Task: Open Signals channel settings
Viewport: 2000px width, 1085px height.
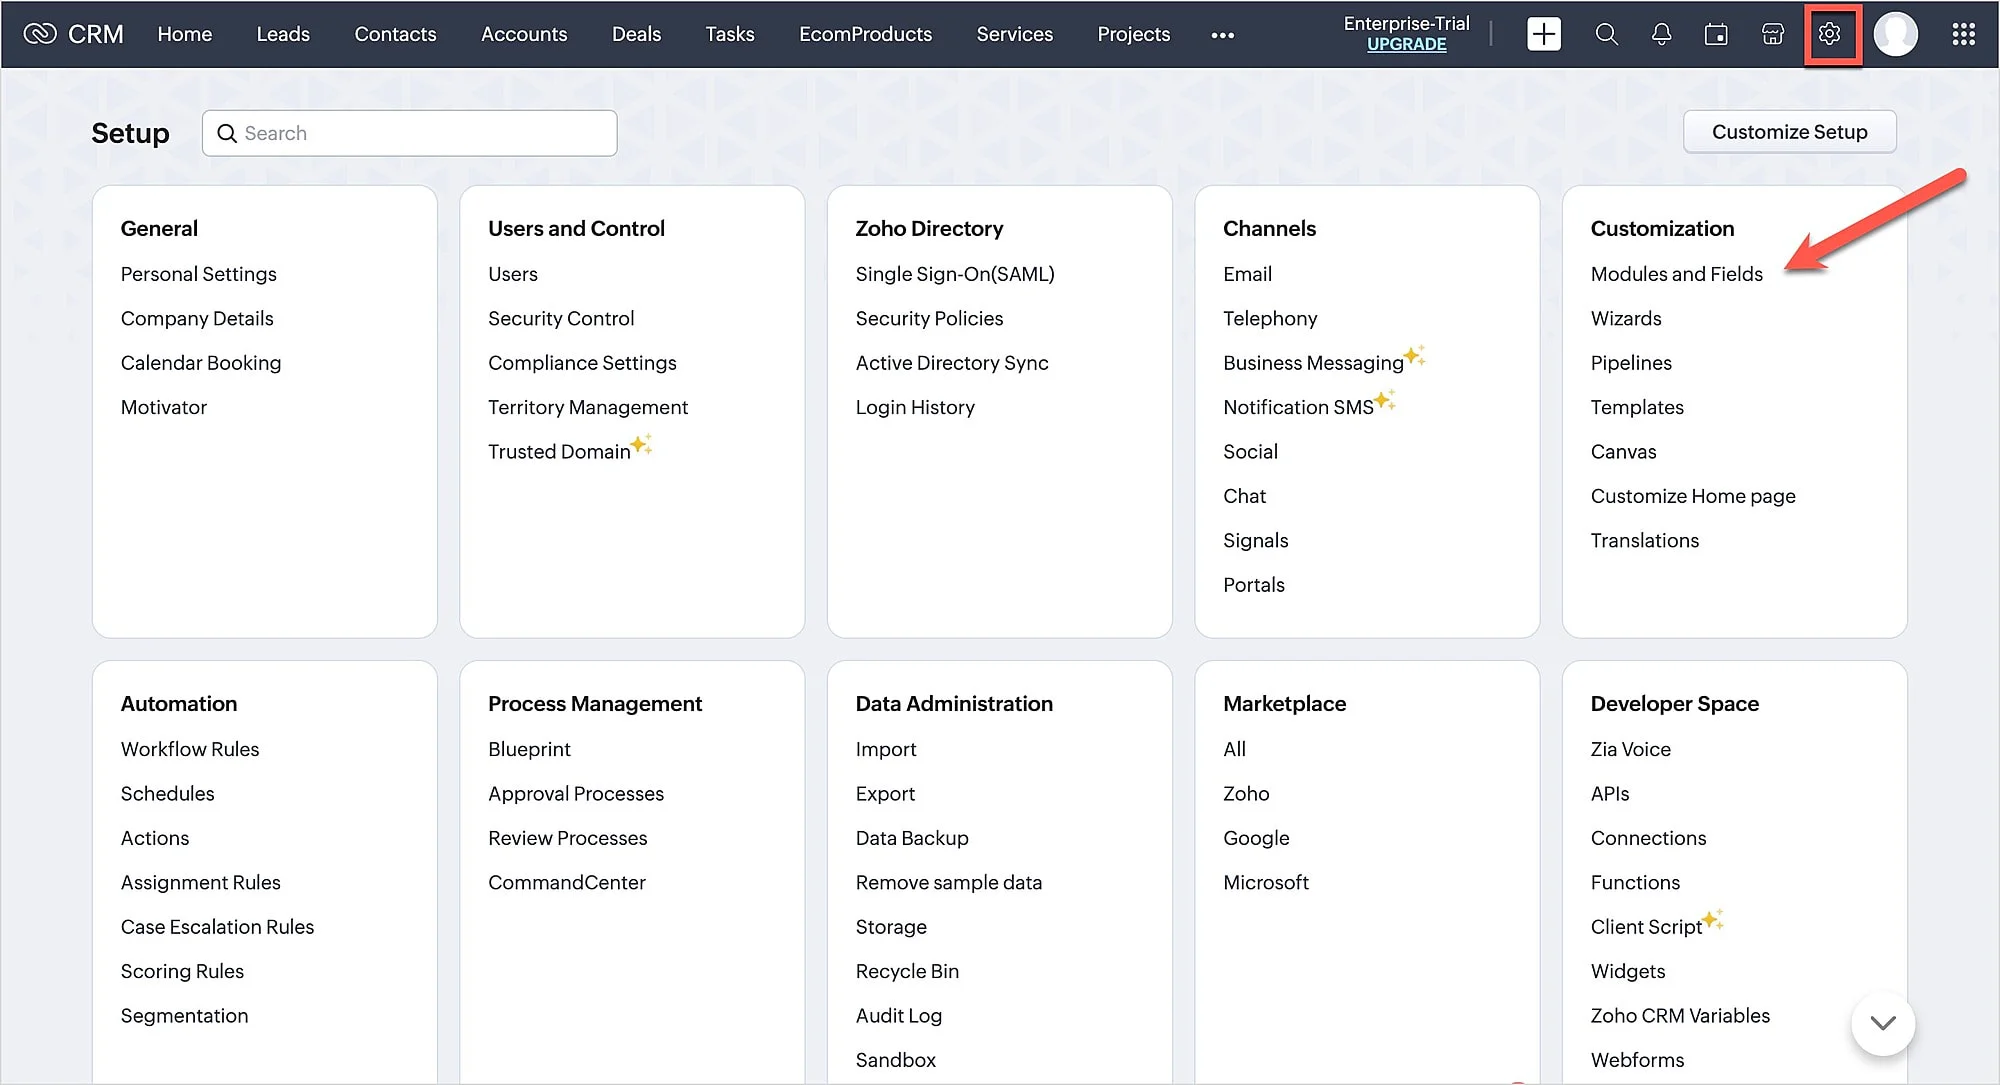Action: [x=1255, y=541]
